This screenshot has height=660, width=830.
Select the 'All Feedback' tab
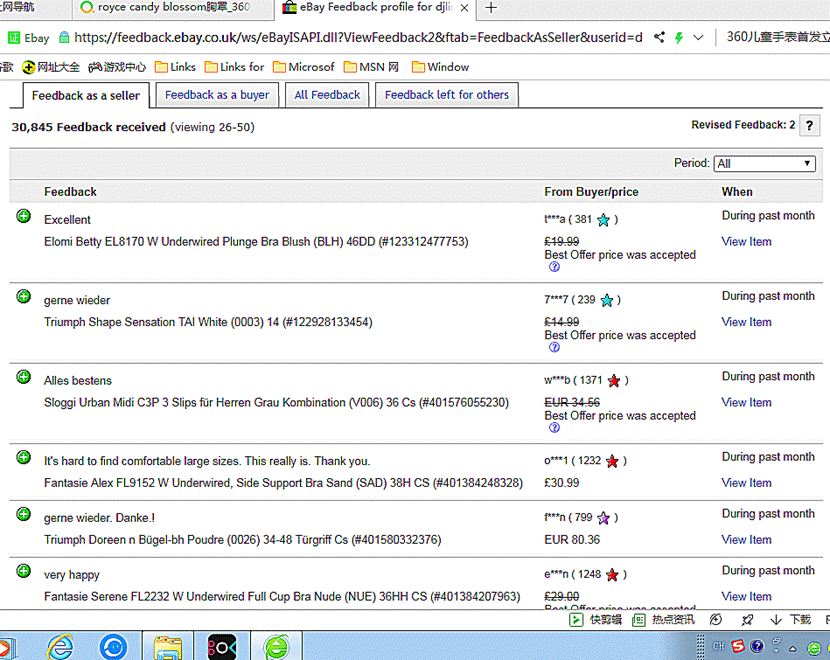tap(327, 95)
